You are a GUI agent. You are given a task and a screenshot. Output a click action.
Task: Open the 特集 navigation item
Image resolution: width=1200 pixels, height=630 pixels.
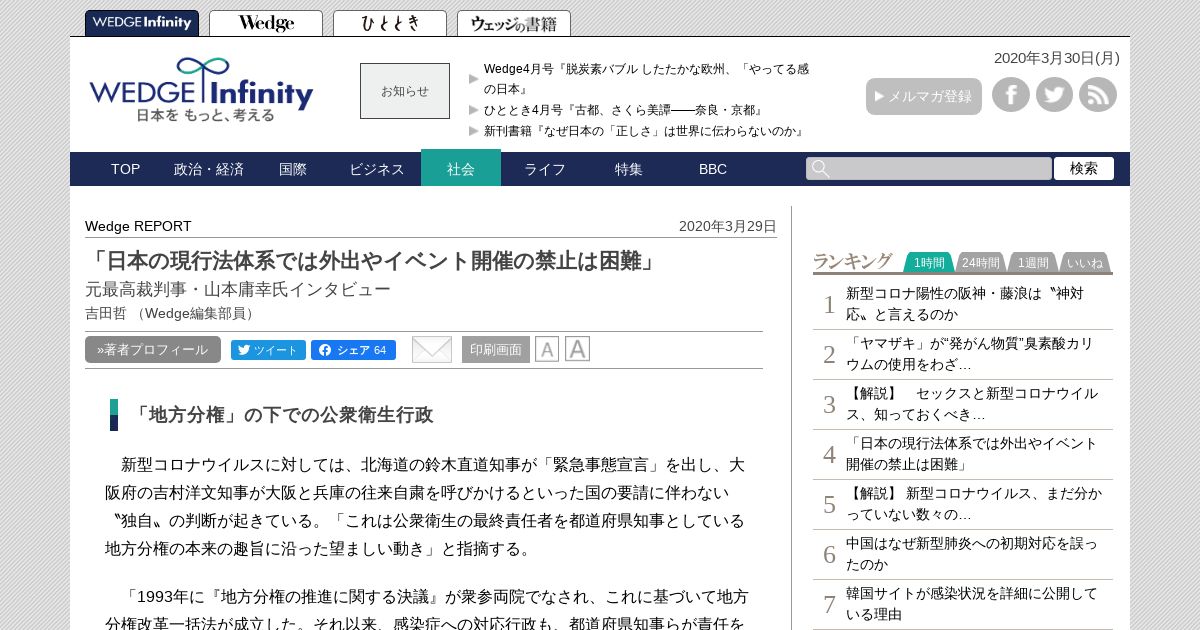click(x=629, y=169)
